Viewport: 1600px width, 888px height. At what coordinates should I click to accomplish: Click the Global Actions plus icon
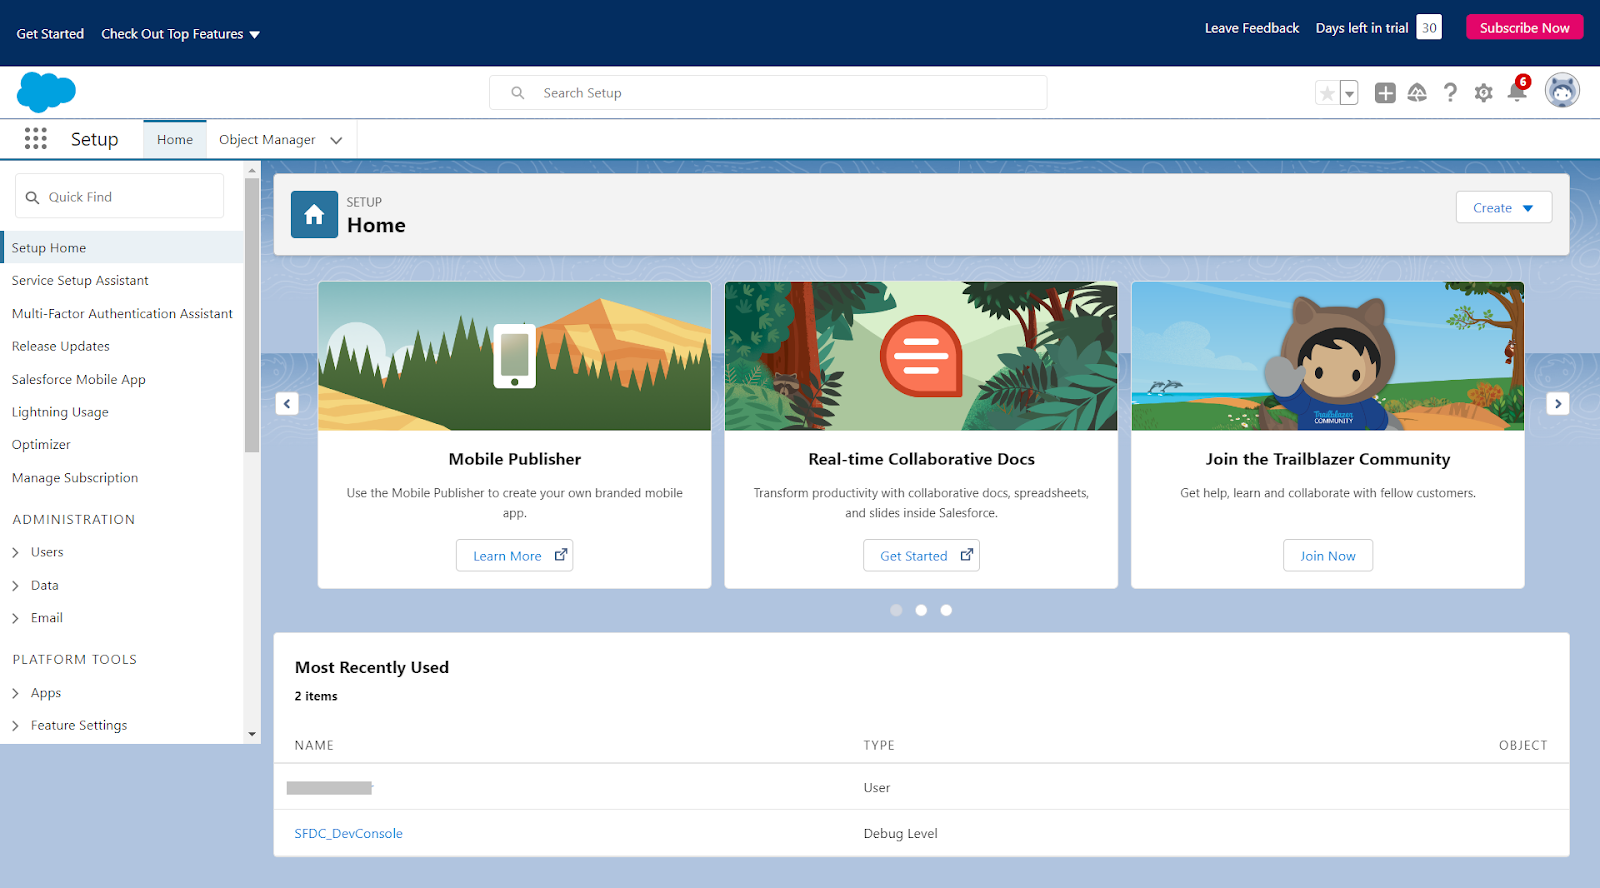(1385, 93)
